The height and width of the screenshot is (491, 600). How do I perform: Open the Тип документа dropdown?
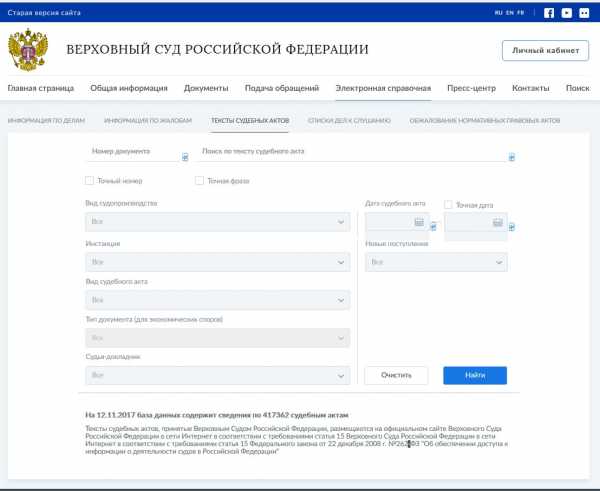tap(217, 338)
